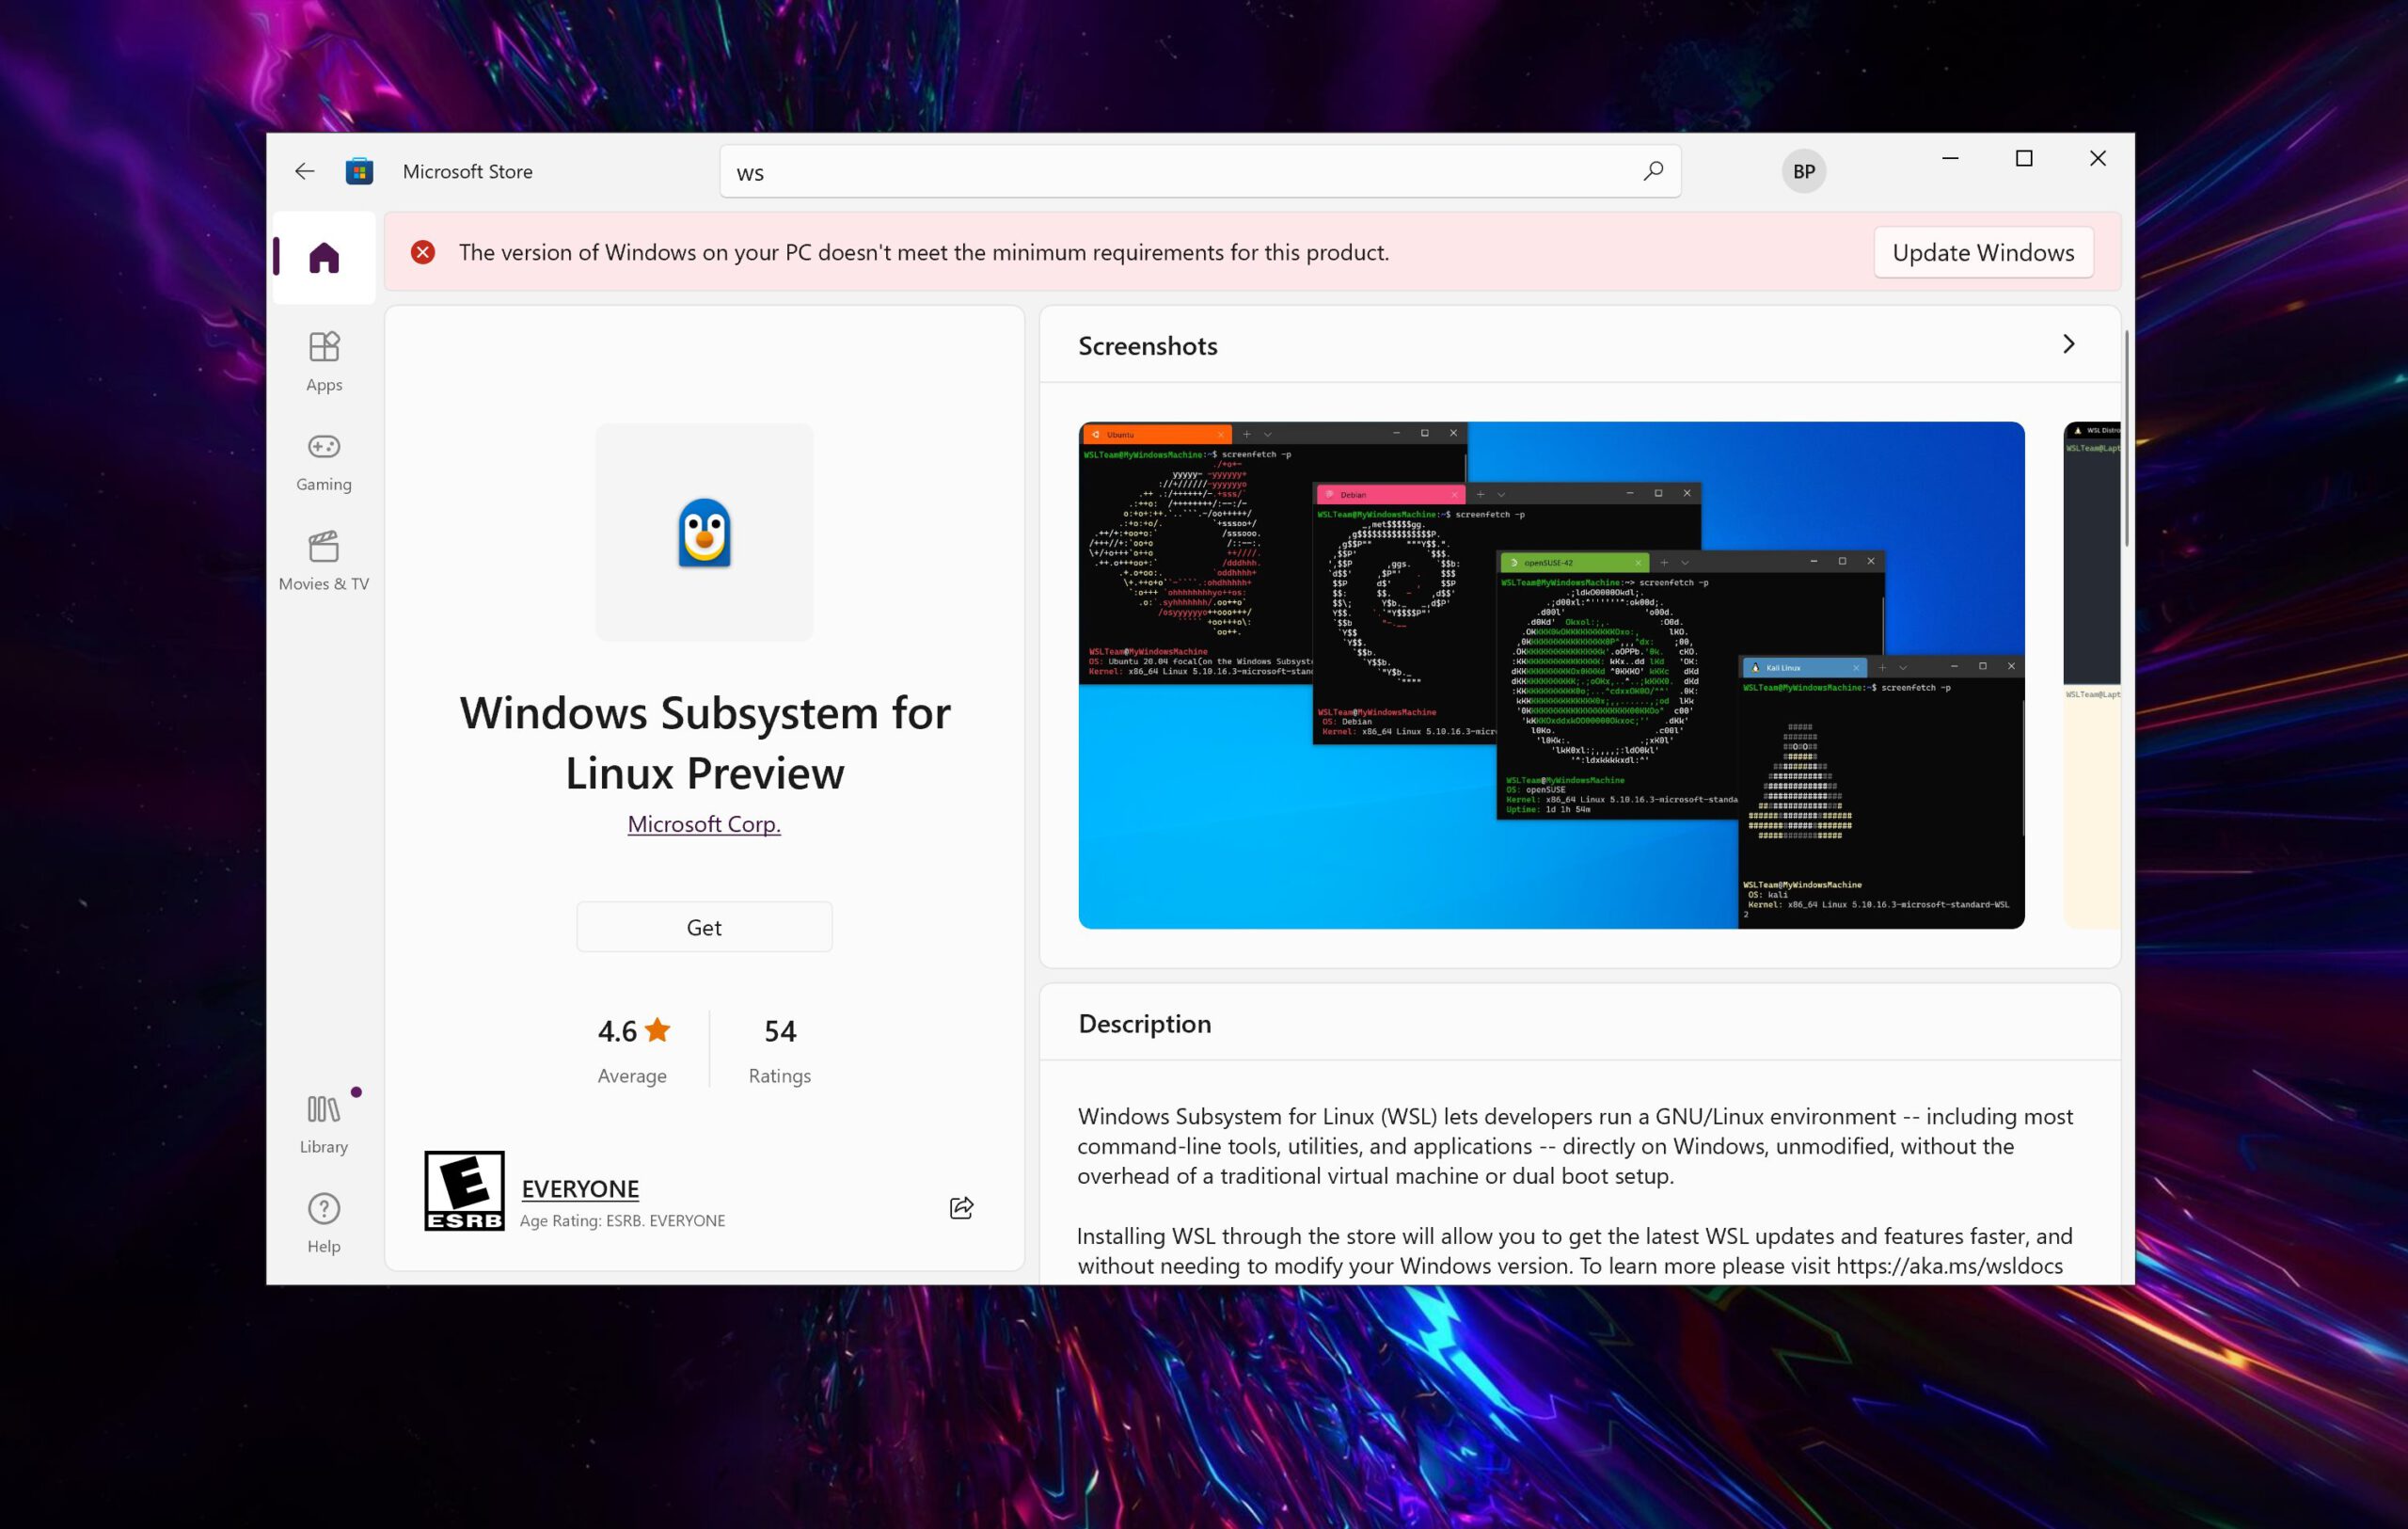
Task: Open the Home sidebar tab
Action: click(324, 257)
